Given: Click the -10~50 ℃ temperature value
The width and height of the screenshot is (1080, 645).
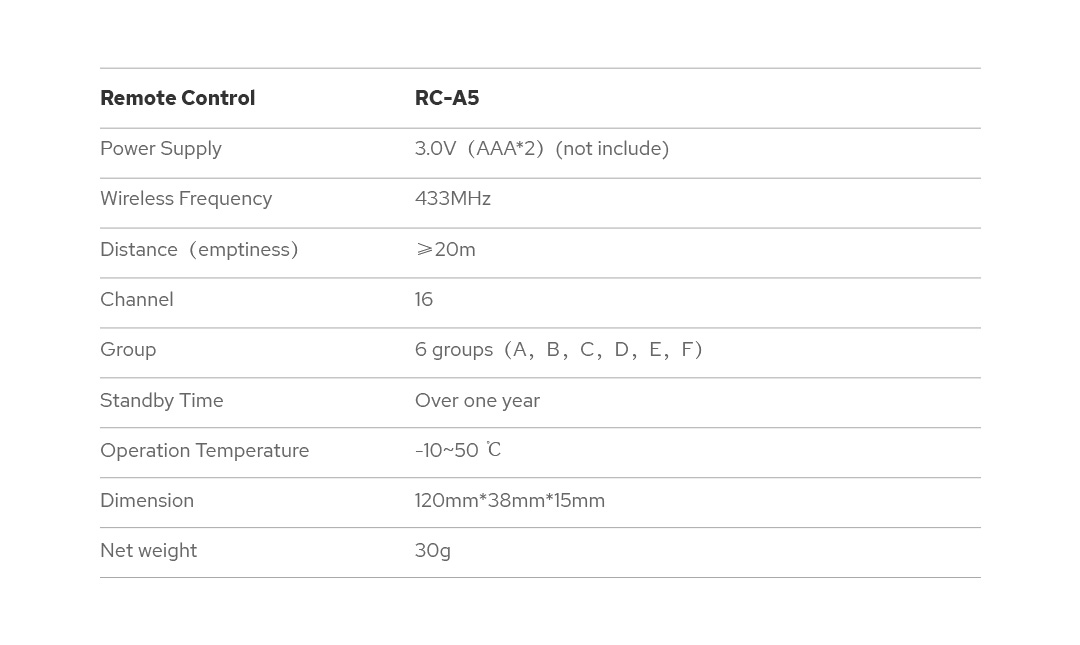Looking at the screenshot, I should (x=457, y=450).
